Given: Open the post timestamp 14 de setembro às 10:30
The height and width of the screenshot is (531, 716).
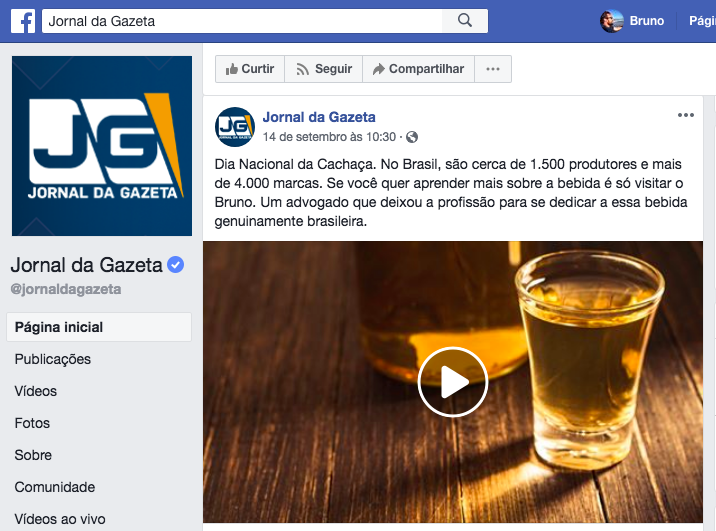Looking at the screenshot, I should [x=329, y=137].
